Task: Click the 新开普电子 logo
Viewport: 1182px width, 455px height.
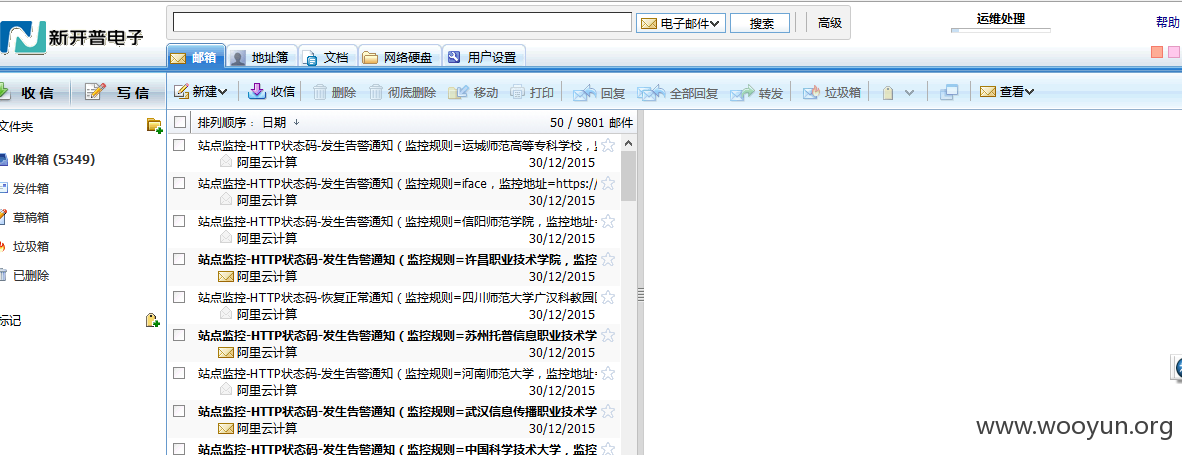Action: coord(72,37)
